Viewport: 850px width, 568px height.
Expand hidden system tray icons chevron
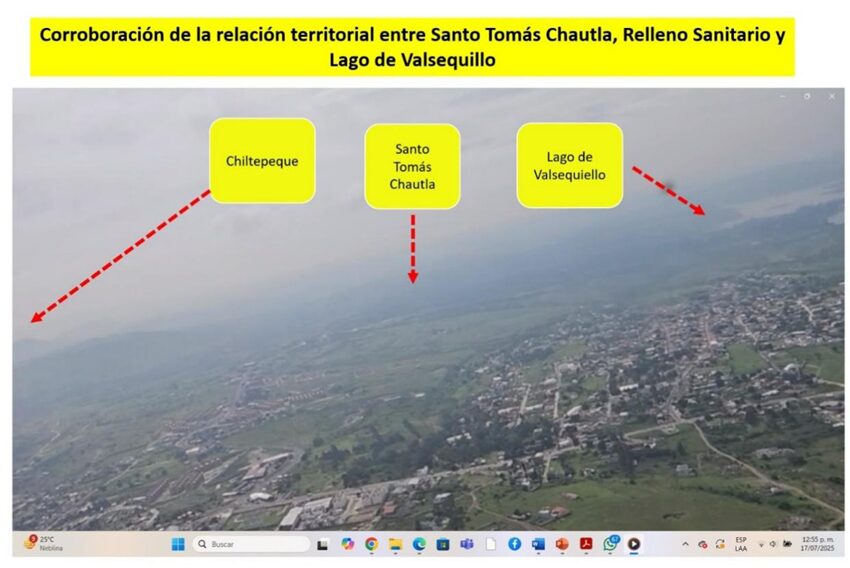pos(685,544)
